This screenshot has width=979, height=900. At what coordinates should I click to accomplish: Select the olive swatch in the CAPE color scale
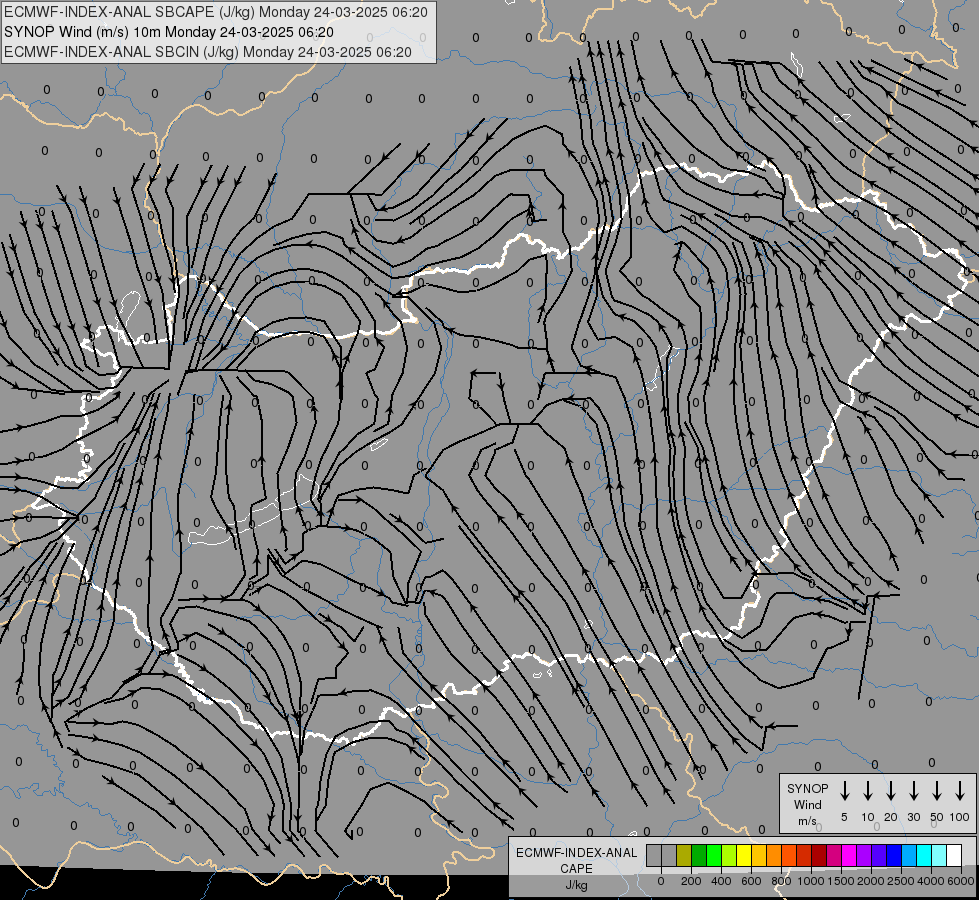(x=684, y=855)
